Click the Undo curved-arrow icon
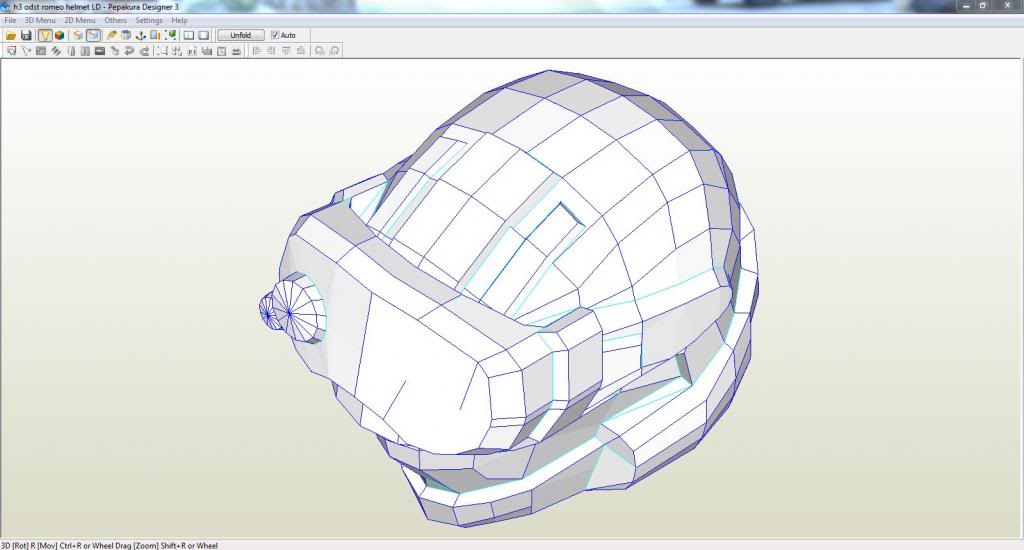Viewport: 1024px width, 550px height. (x=129, y=51)
